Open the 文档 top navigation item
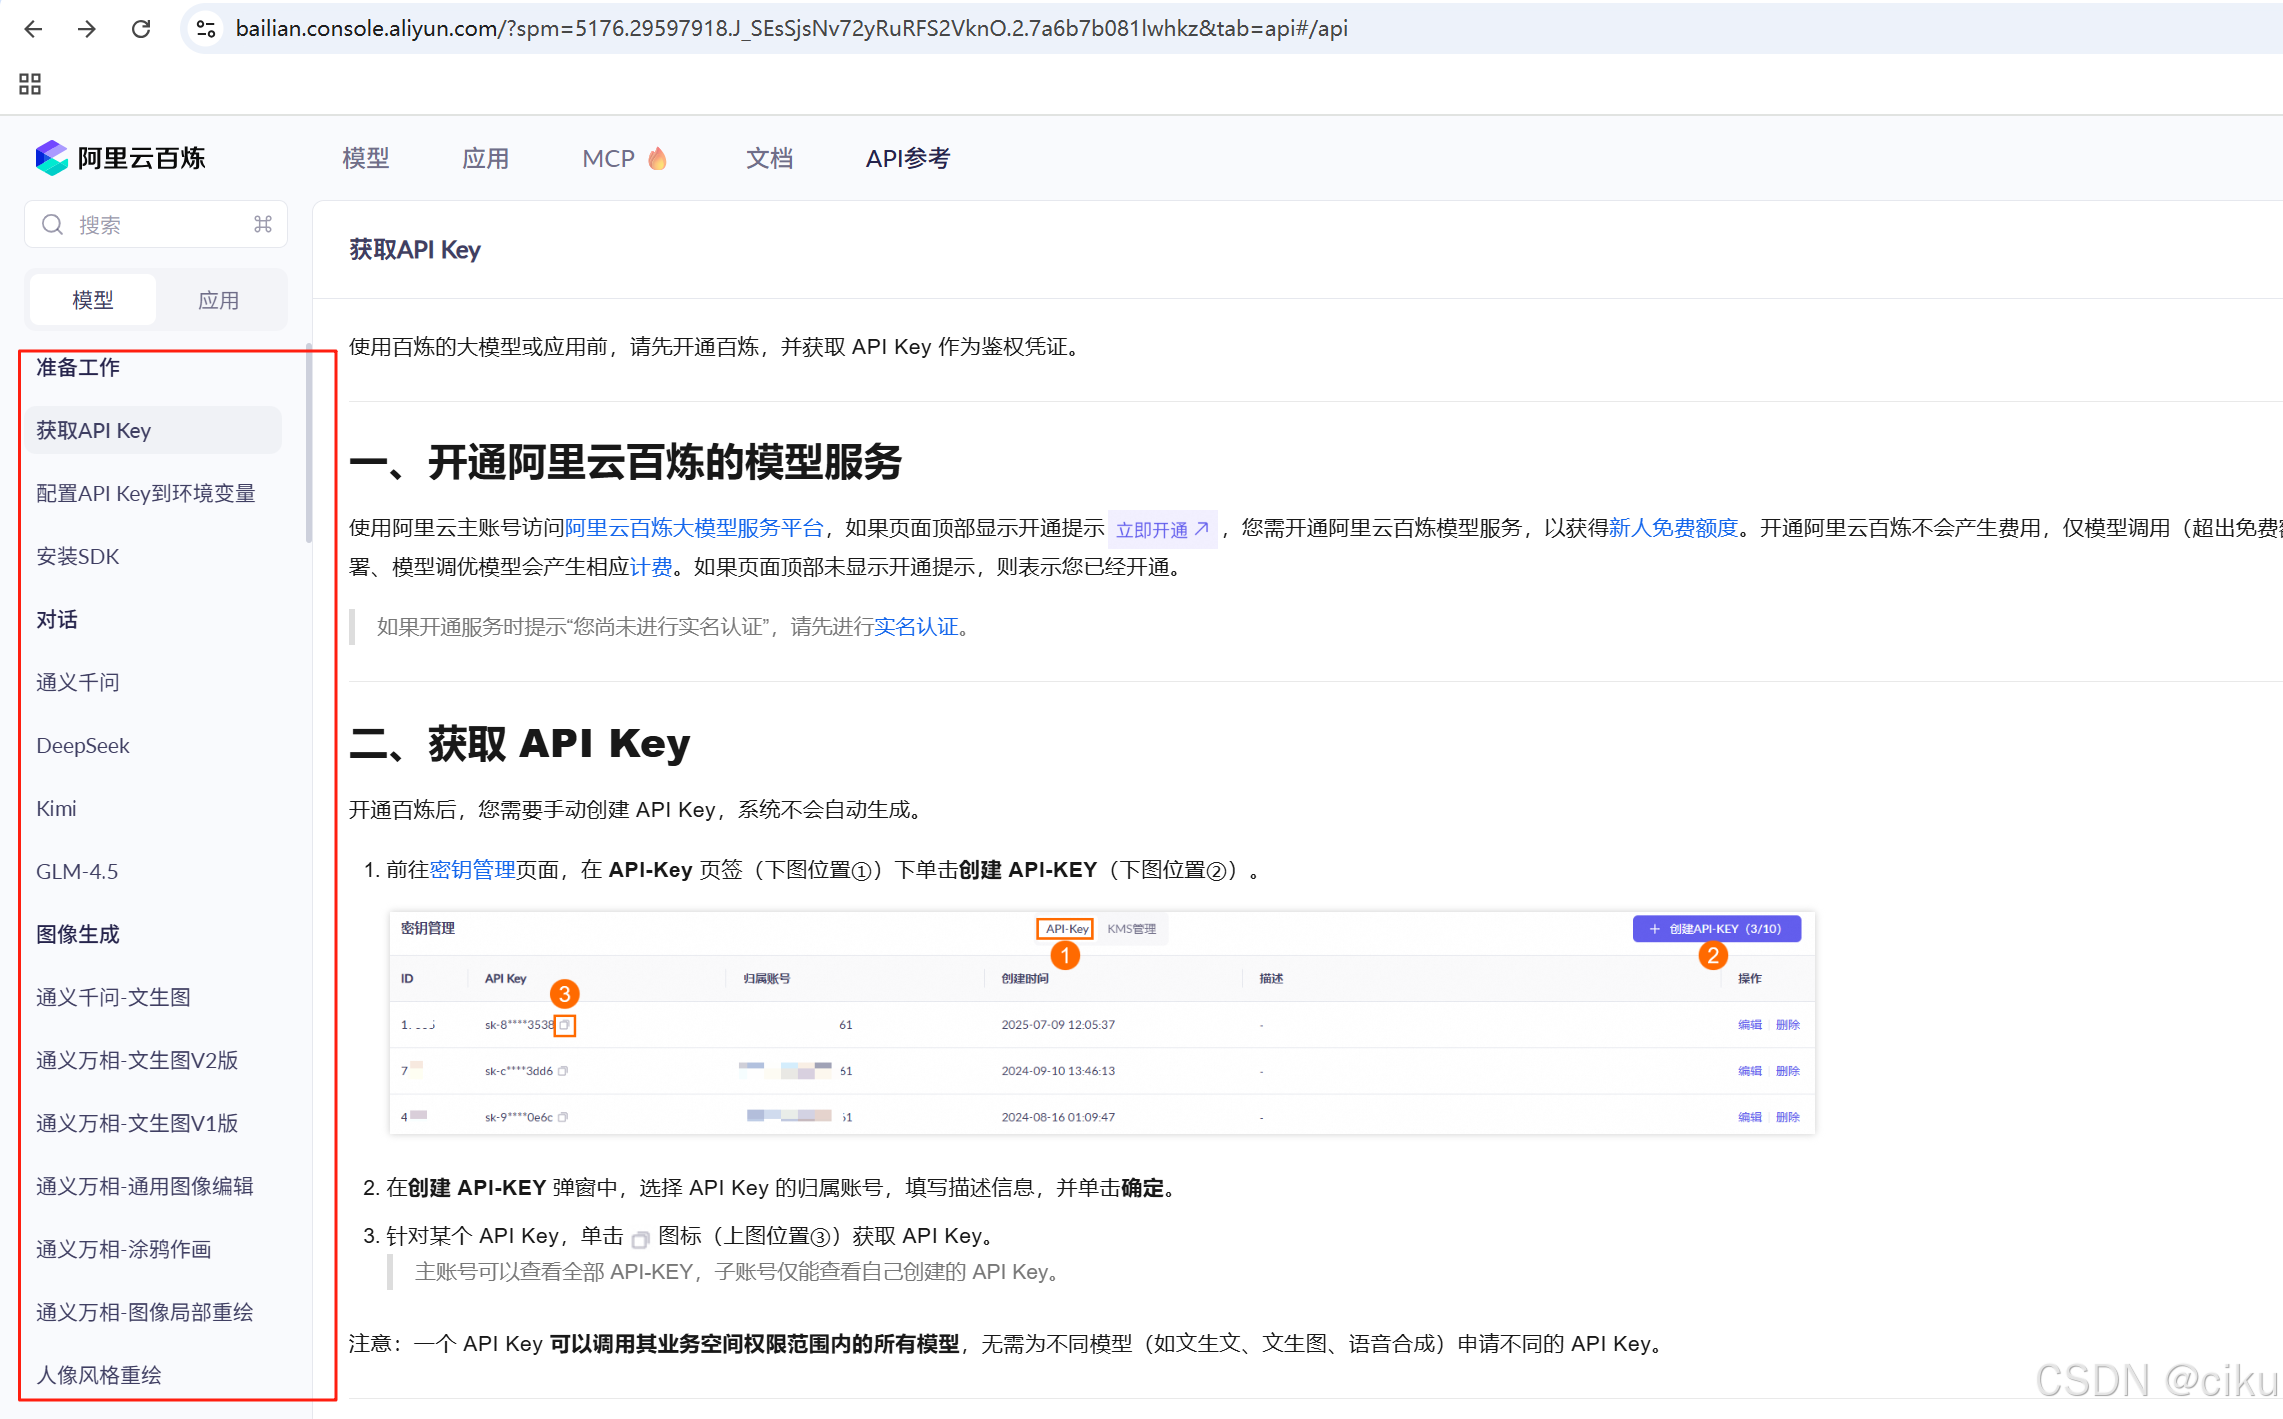This screenshot has height=1419, width=2283. tap(769, 158)
